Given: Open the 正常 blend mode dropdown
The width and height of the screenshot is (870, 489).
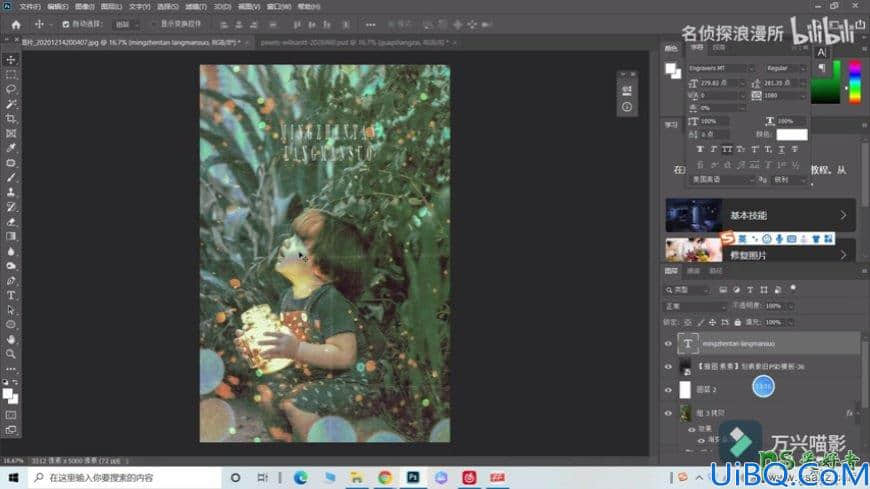Looking at the screenshot, I should 696,306.
